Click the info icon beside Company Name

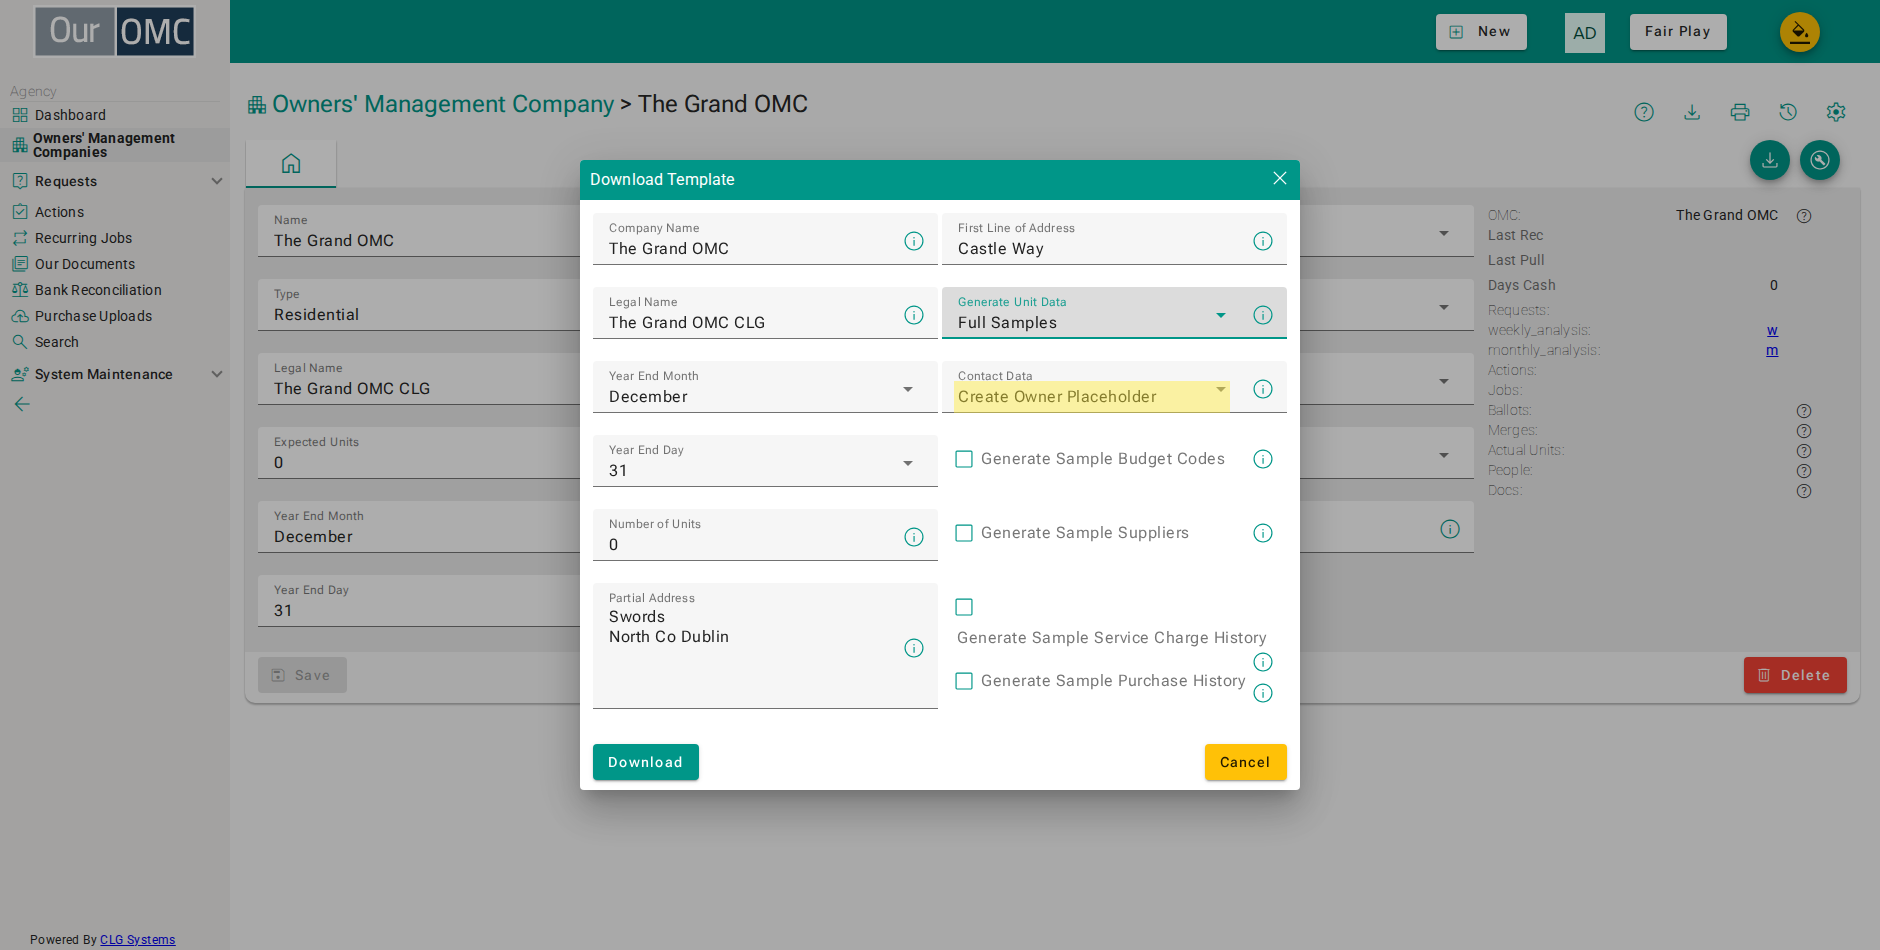[x=914, y=241]
